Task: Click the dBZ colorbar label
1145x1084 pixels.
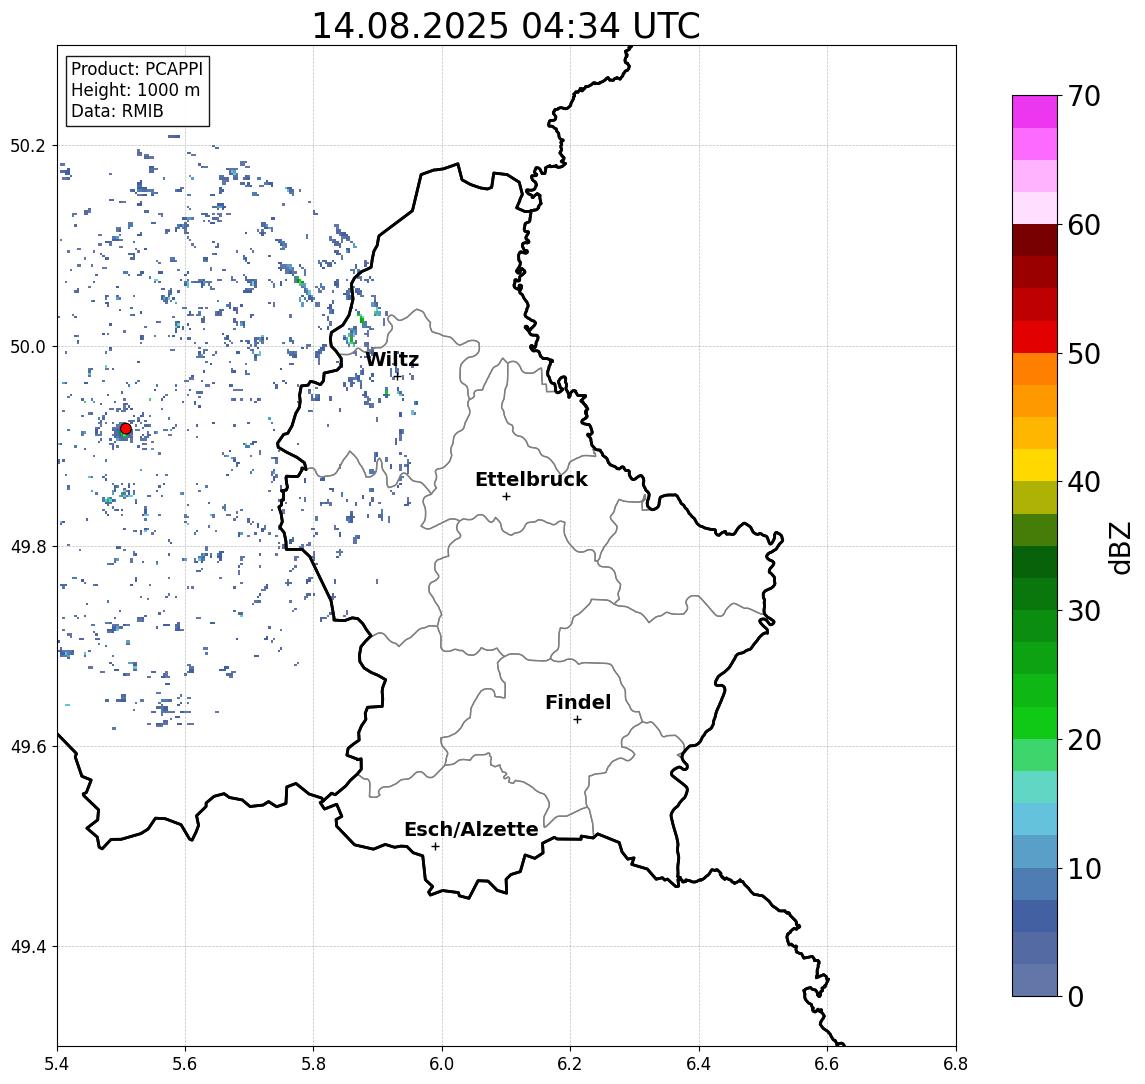Action: tap(1120, 548)
